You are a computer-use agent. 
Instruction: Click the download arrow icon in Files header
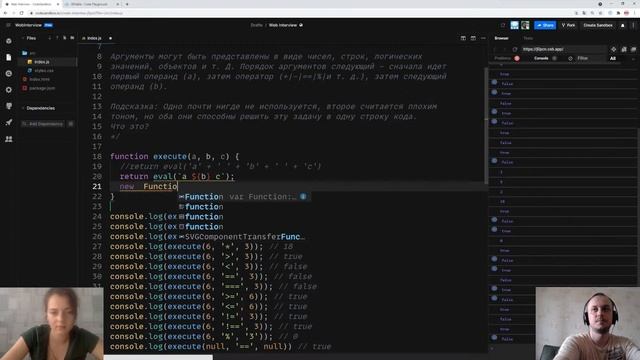click(50, 38)
